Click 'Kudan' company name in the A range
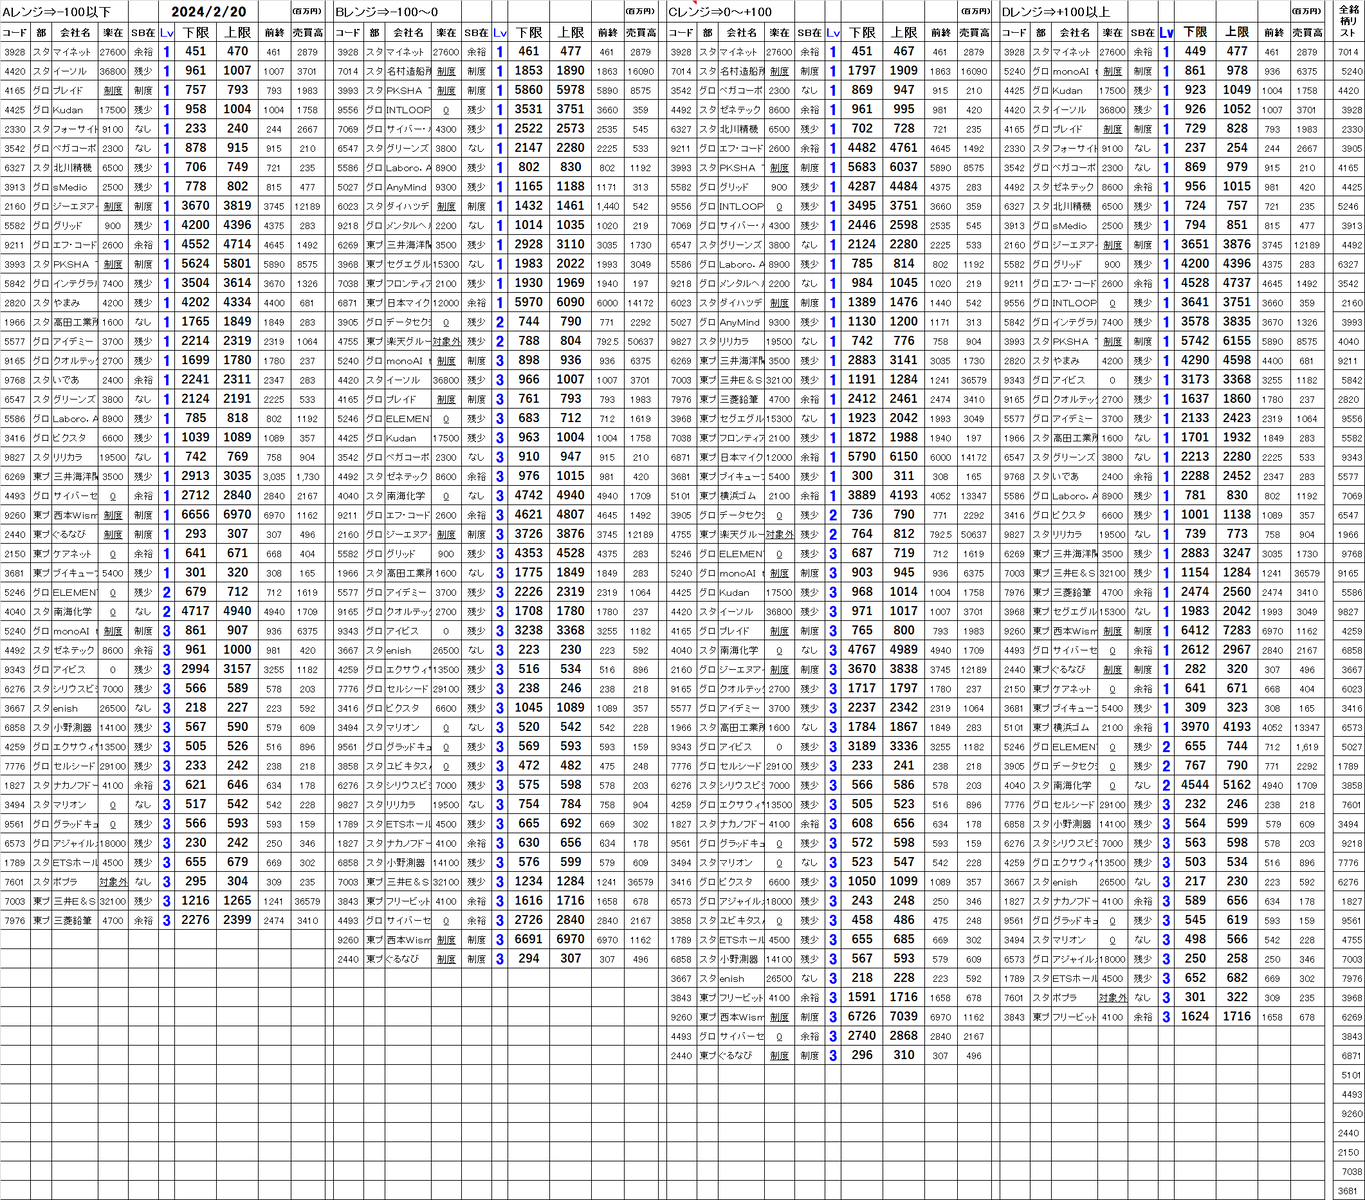The image size is (1365, 1200). [x=68, y=110]
